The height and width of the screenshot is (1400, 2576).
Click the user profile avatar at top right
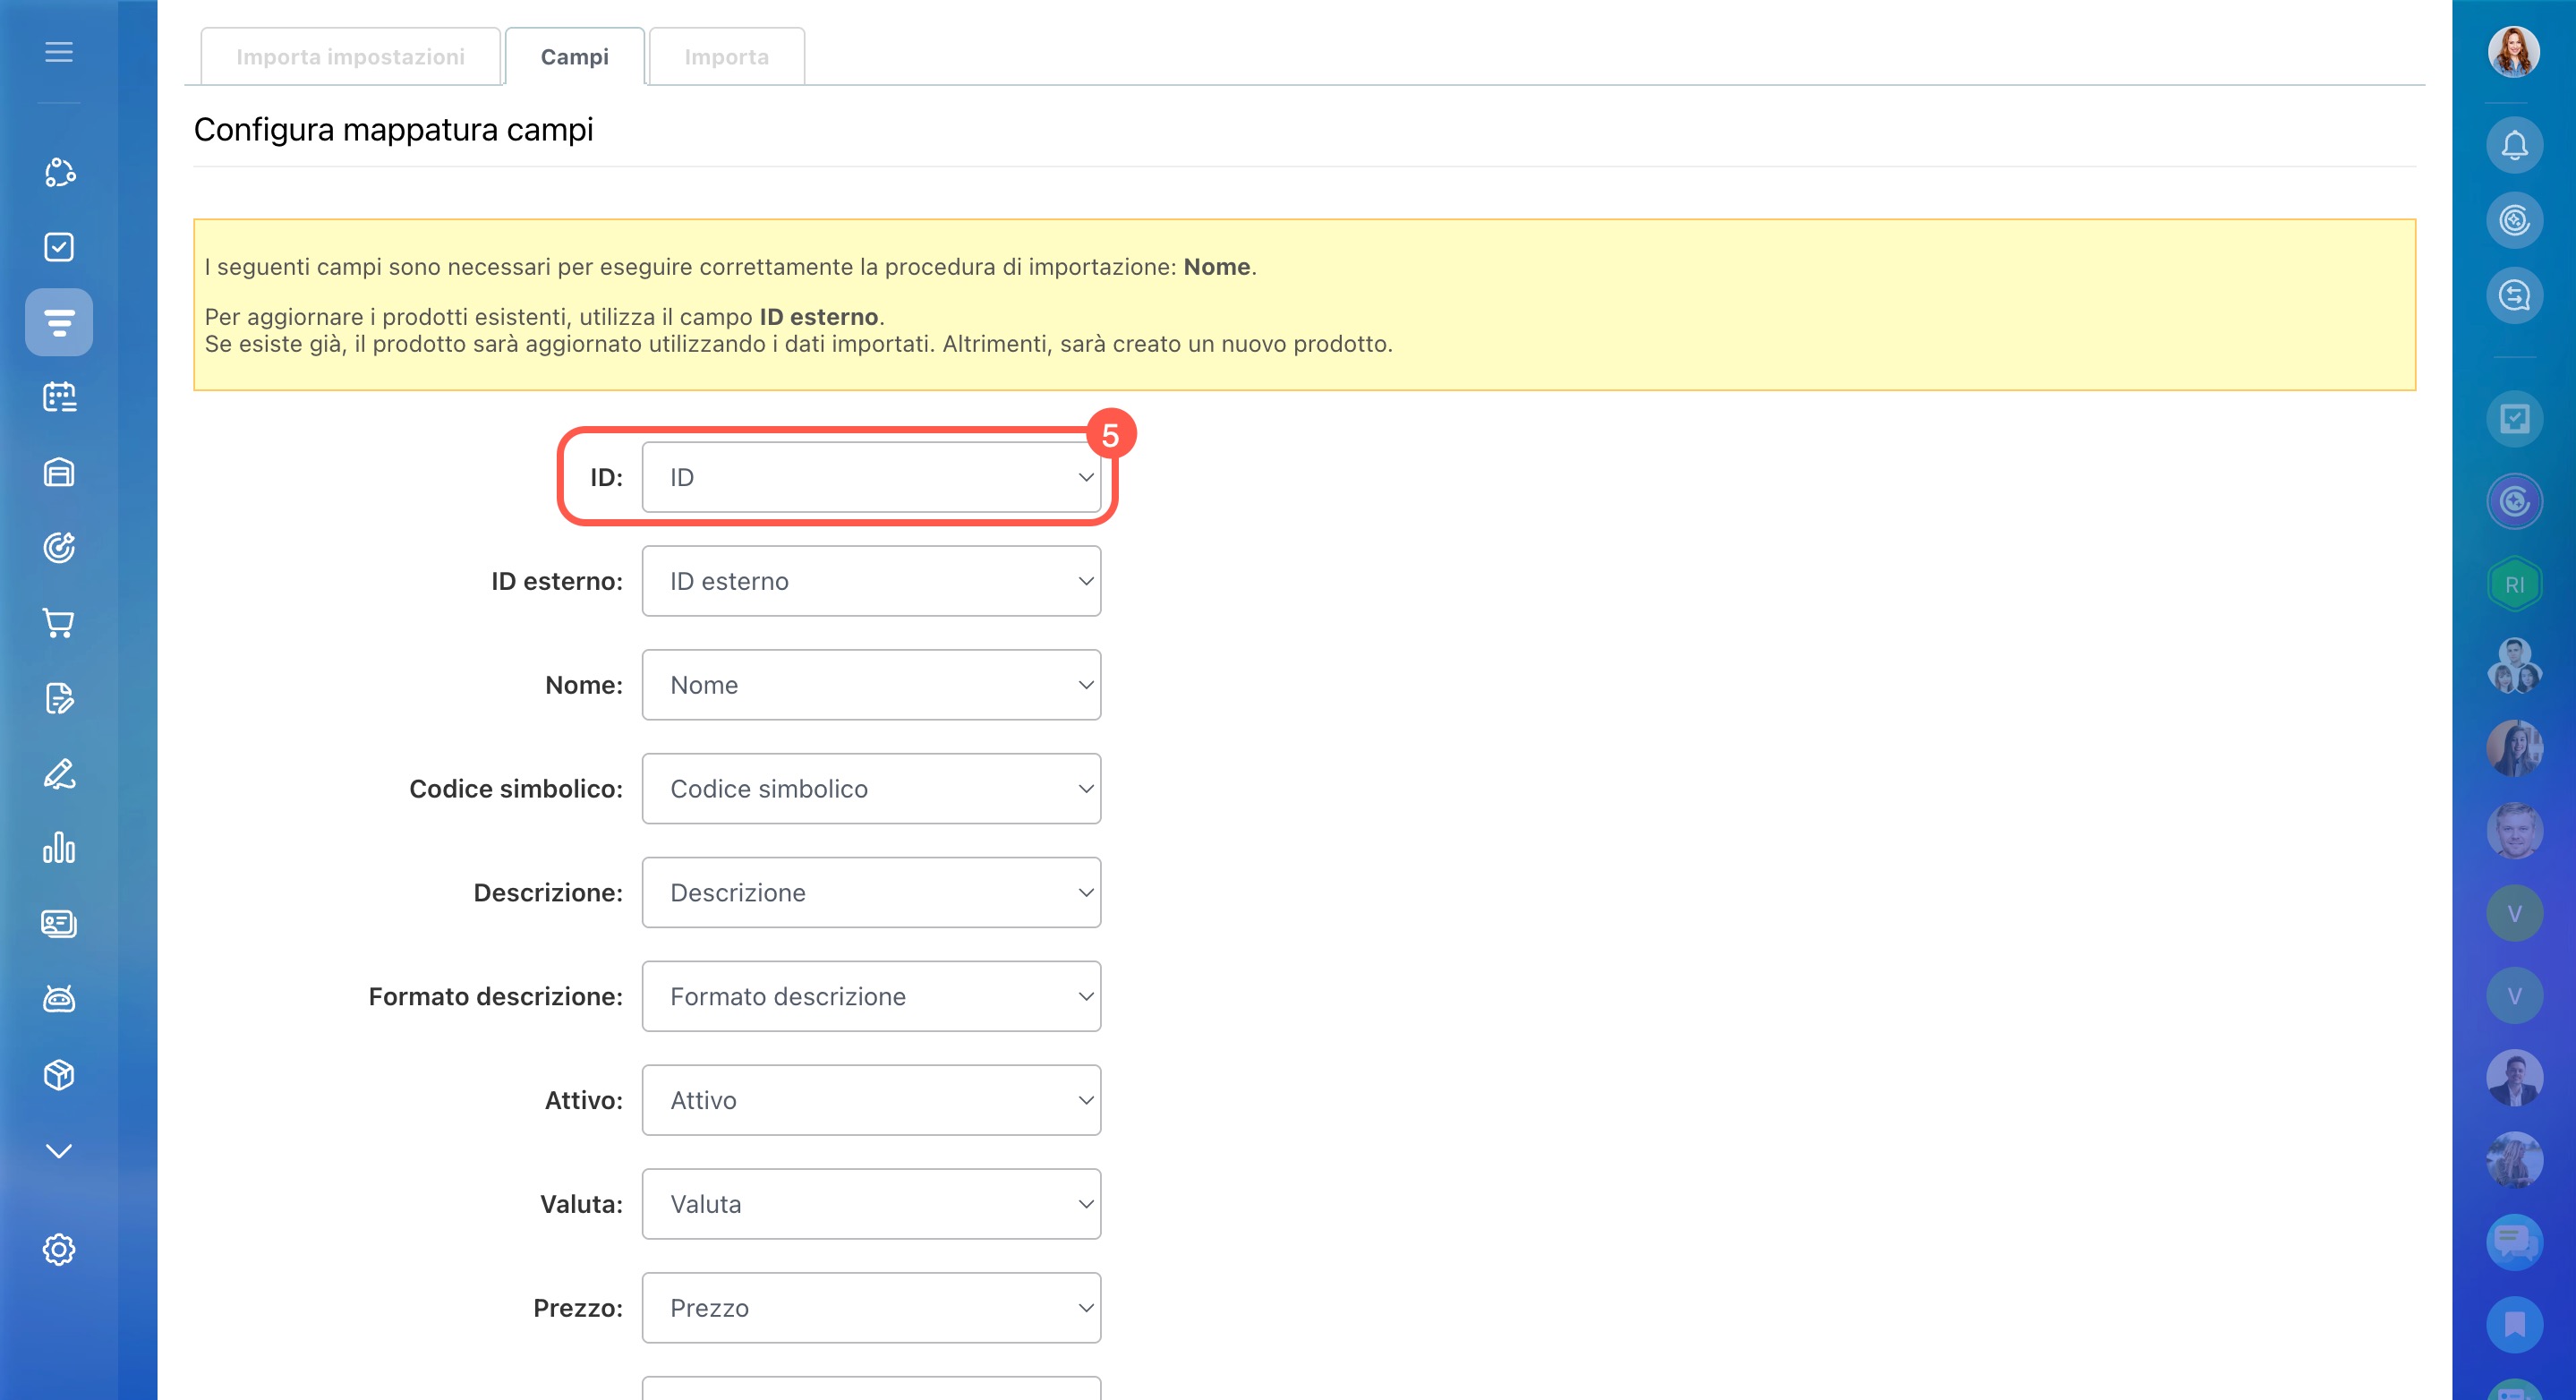point(2513,52)
